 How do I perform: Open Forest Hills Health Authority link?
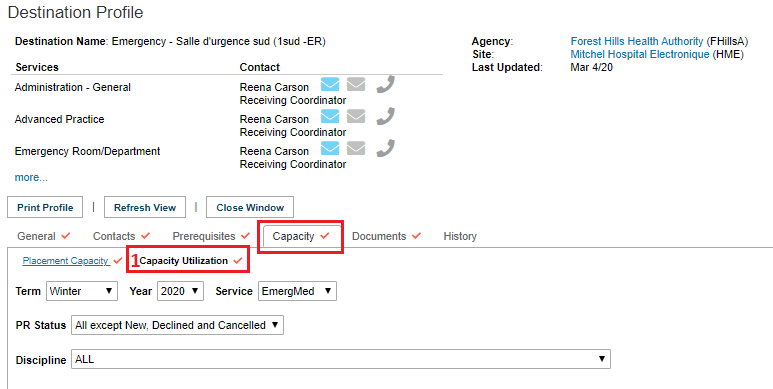click(636, 41)
